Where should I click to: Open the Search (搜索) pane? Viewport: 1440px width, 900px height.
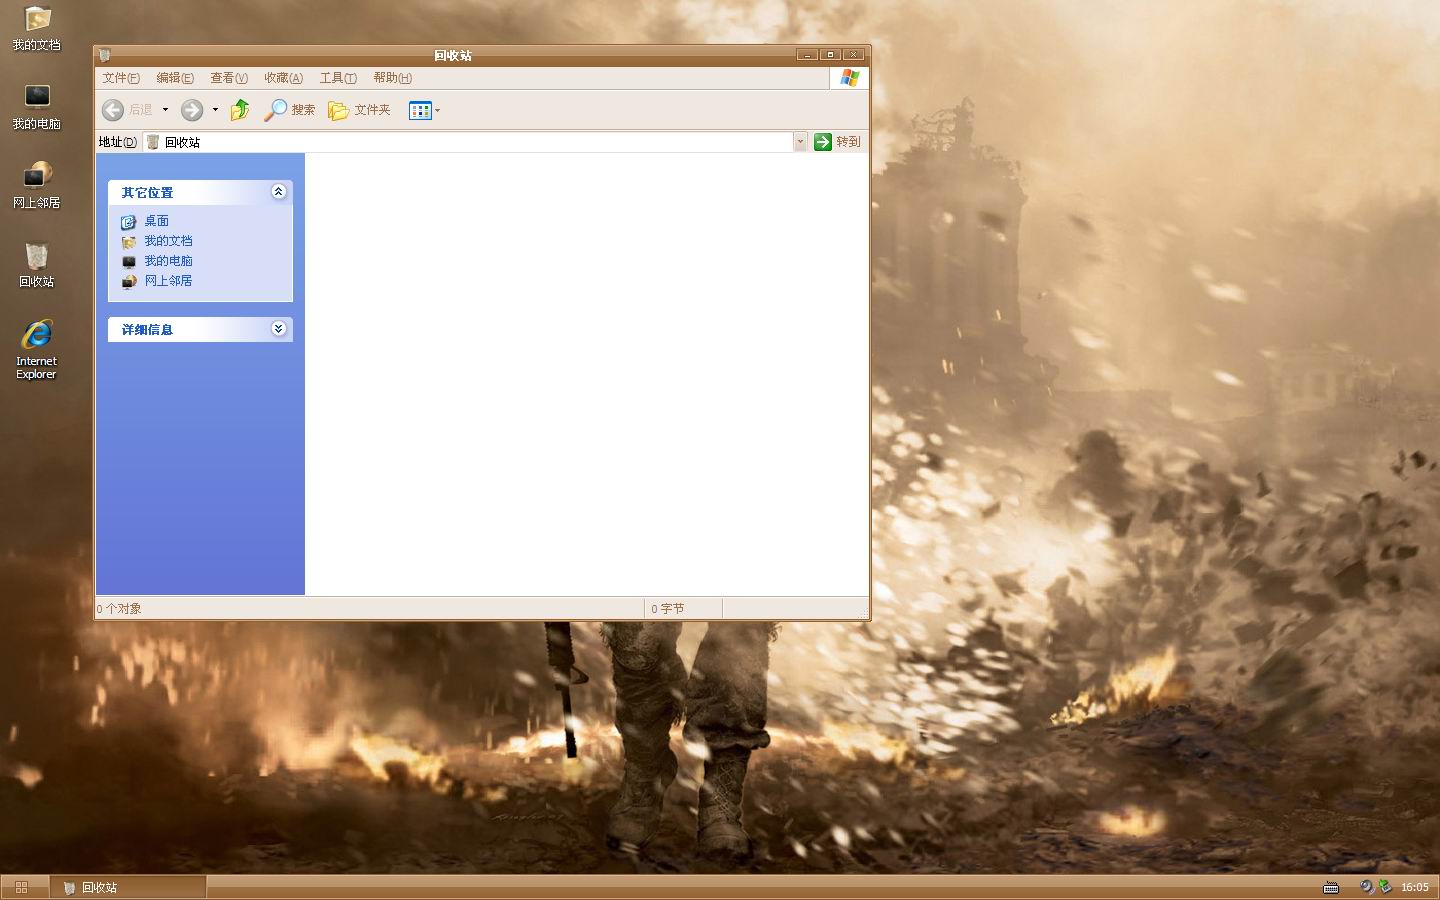[289, 110]
